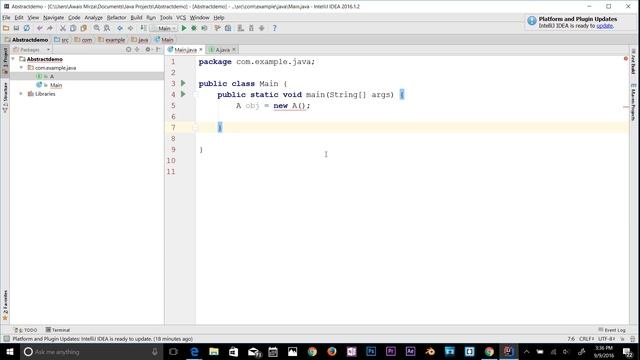Viewport: 640px width, 360px height.
Task: Click the Cut scissors icon
Action: coord(63,28)
